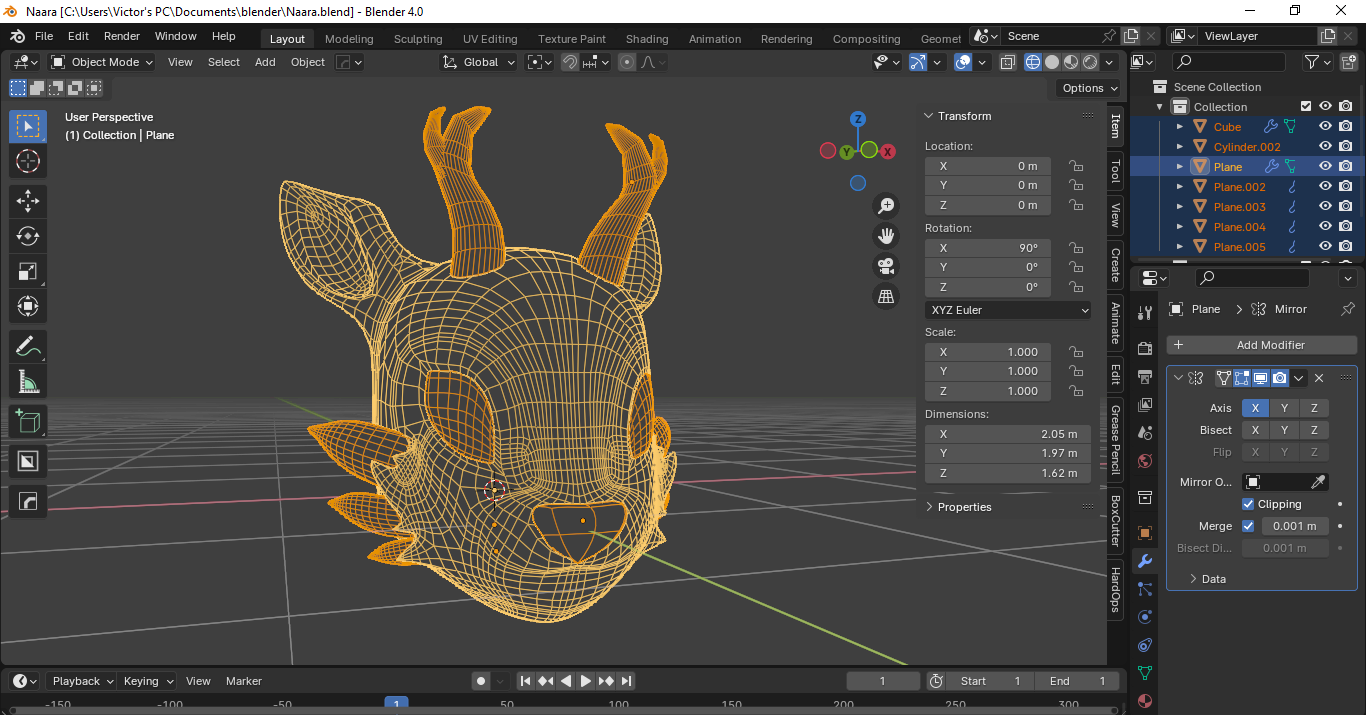The height and width of the screenshot is (715, 1366).
Task: Click the Rotation X 90° field
Action: coord(988,248)
